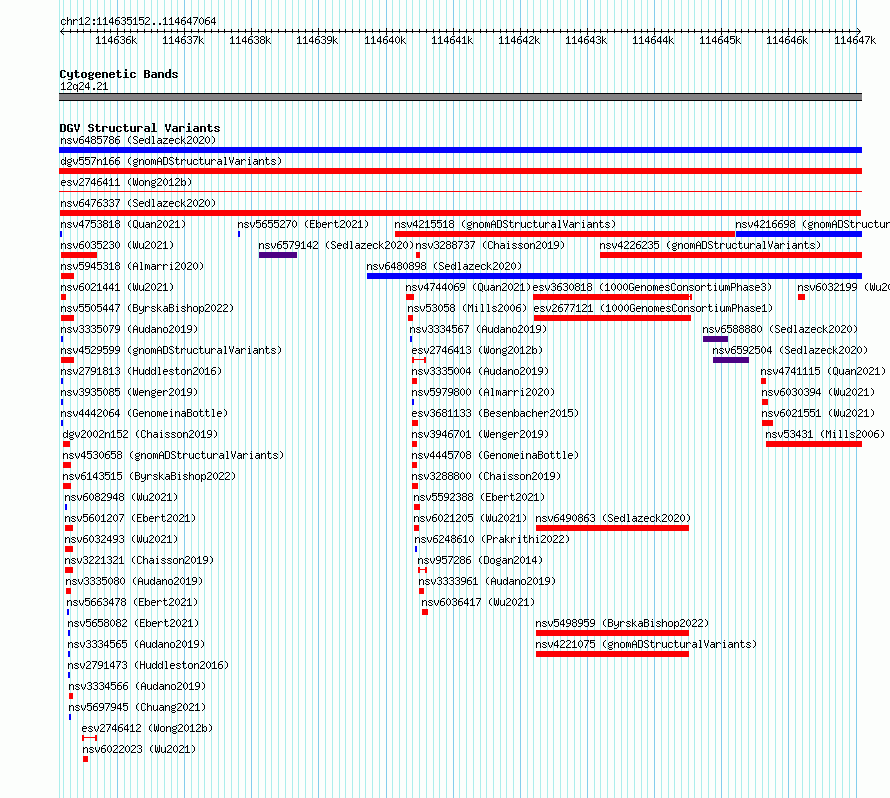Click nsv3288800 (Chaisson2019) label
This screenshot has height=798, width=890.
(x=486, y=476)
